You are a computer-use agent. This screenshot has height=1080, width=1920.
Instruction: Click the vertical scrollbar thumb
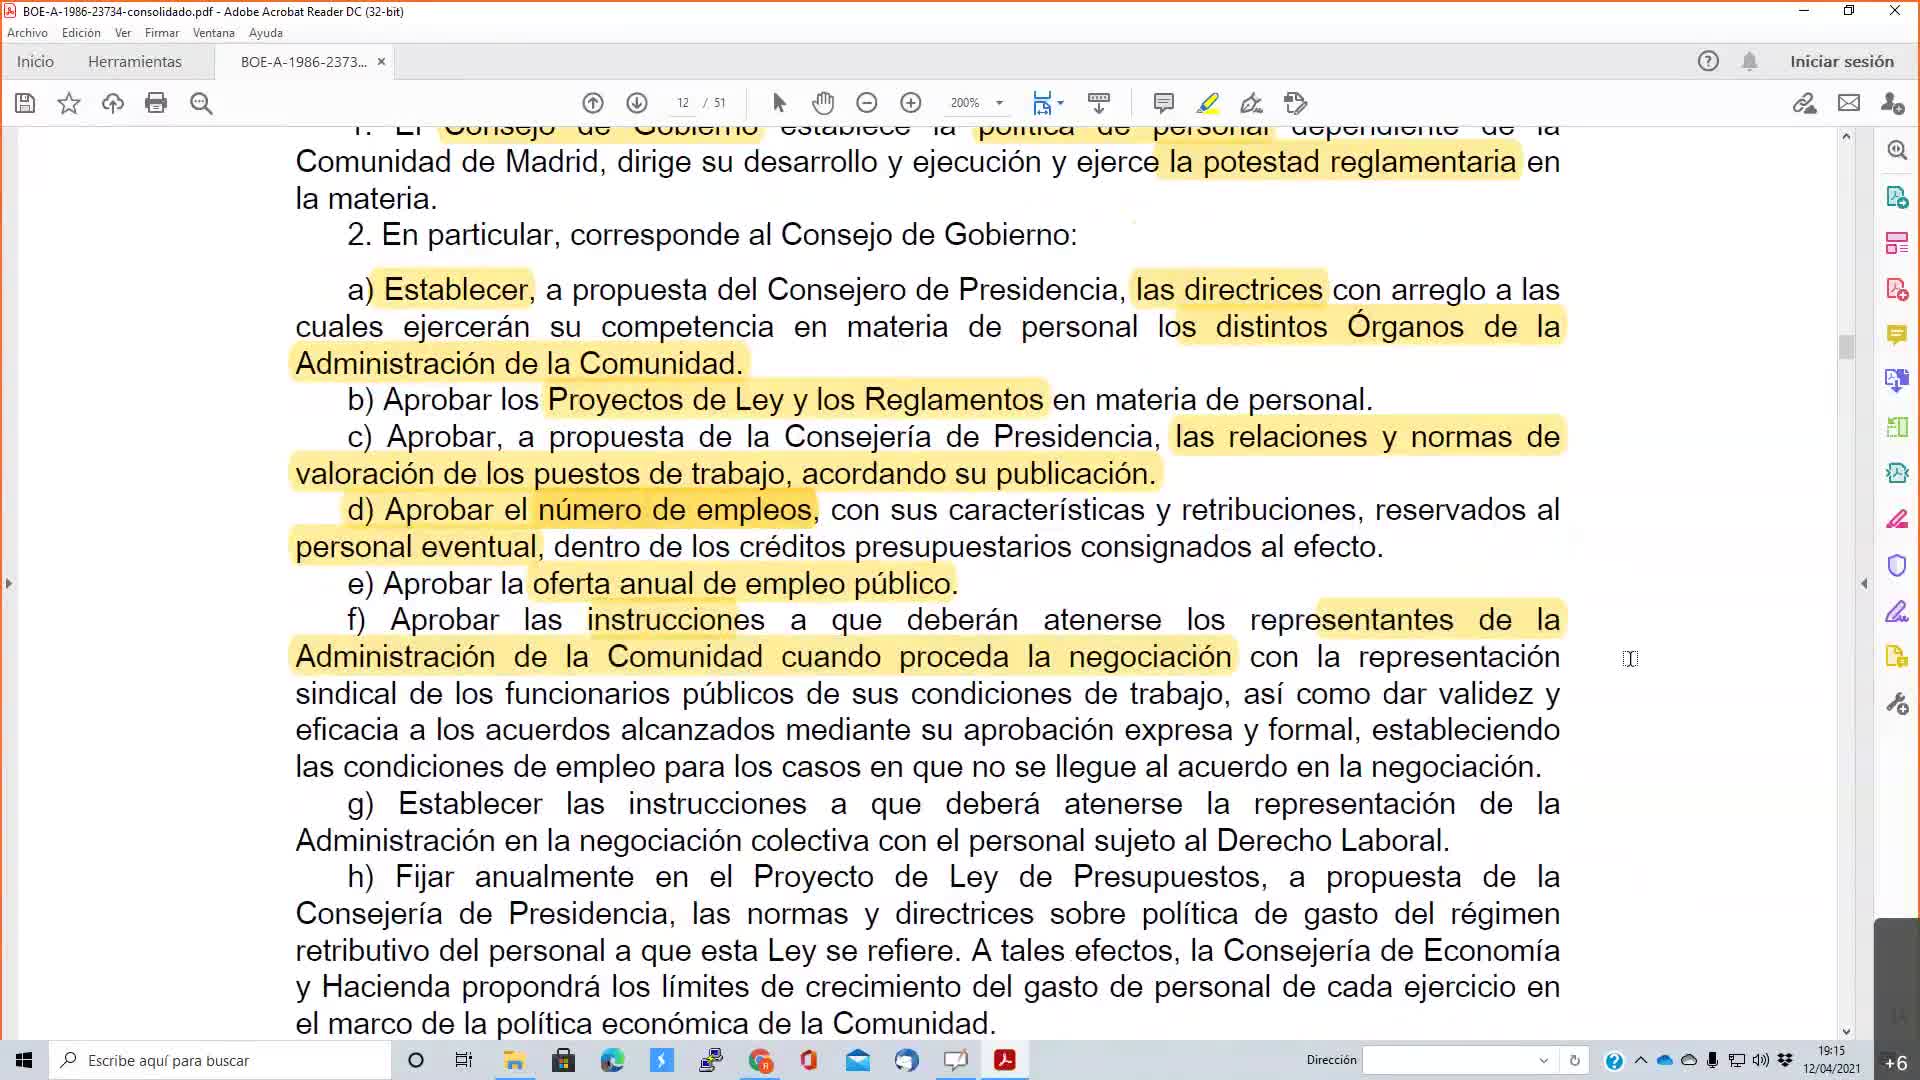1846,347
